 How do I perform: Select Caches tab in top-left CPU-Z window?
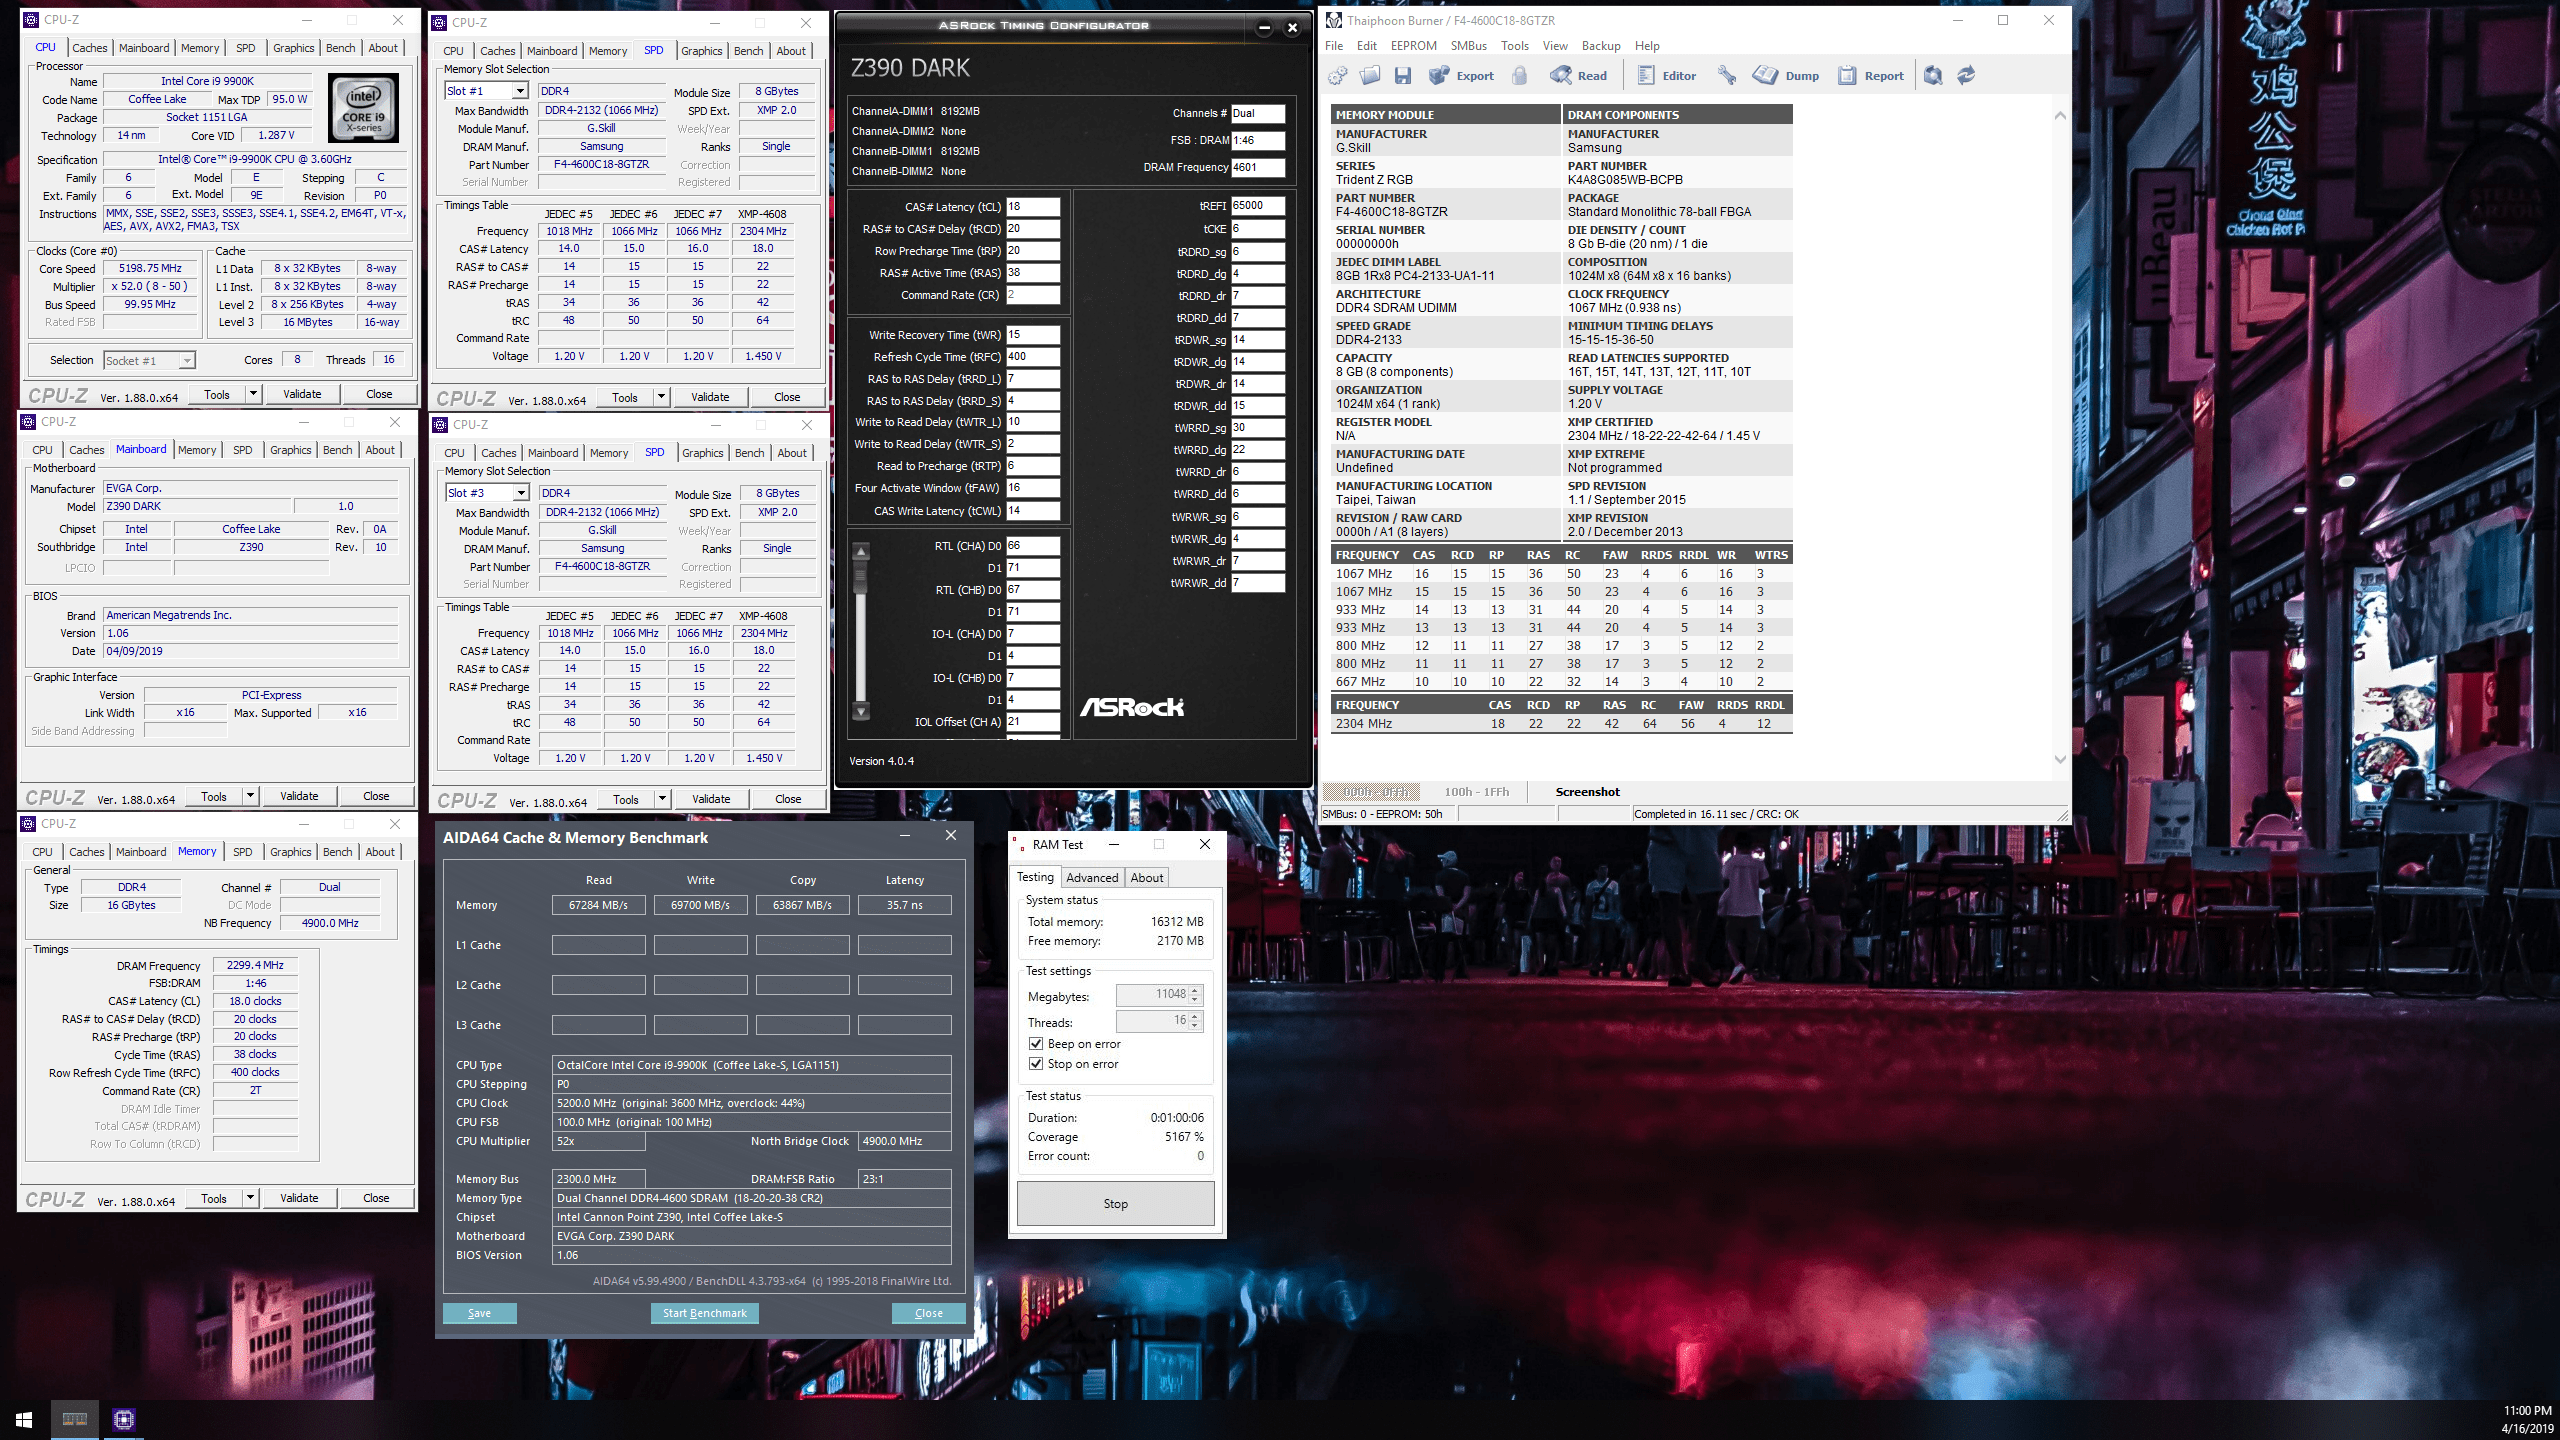[x=89, y=48]
